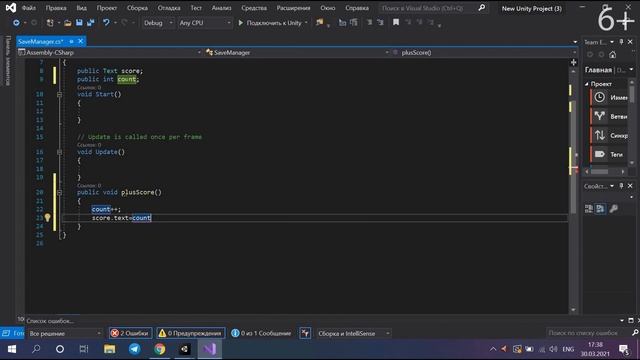Image resolution: width=640 pixels, height=360 pixels.
Task: Toggle the 0 из 1 Сообщение messages filter
Action: (x=261, y=333)
